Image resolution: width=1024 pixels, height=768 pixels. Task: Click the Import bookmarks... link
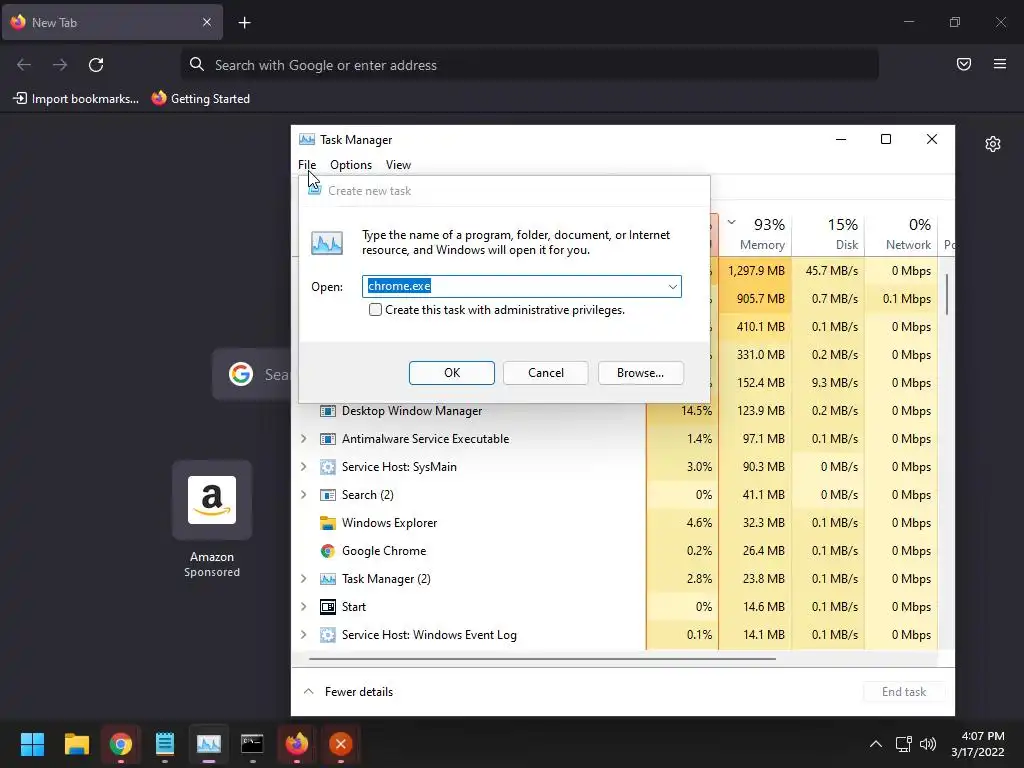tap(76, 99)
